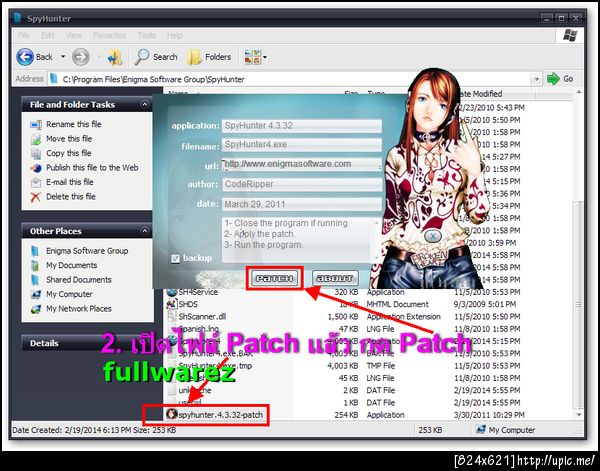Click the SHDS document icon

click(172, 305)
